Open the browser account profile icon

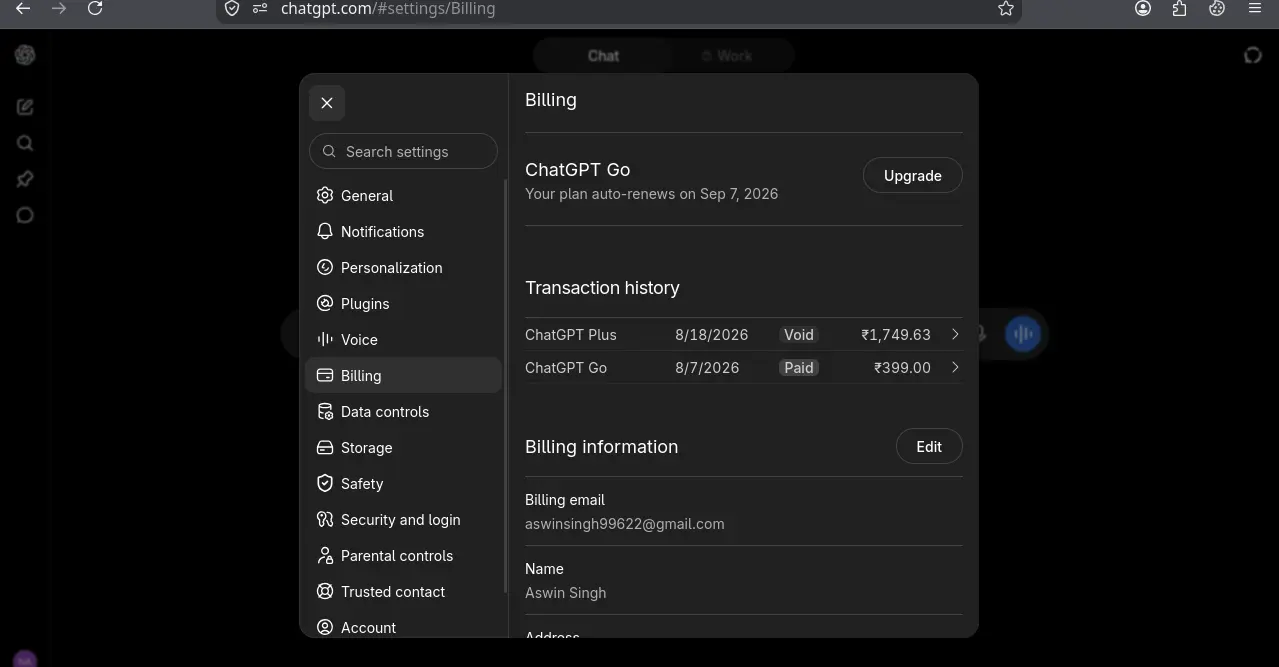(x=1143, y=8)
